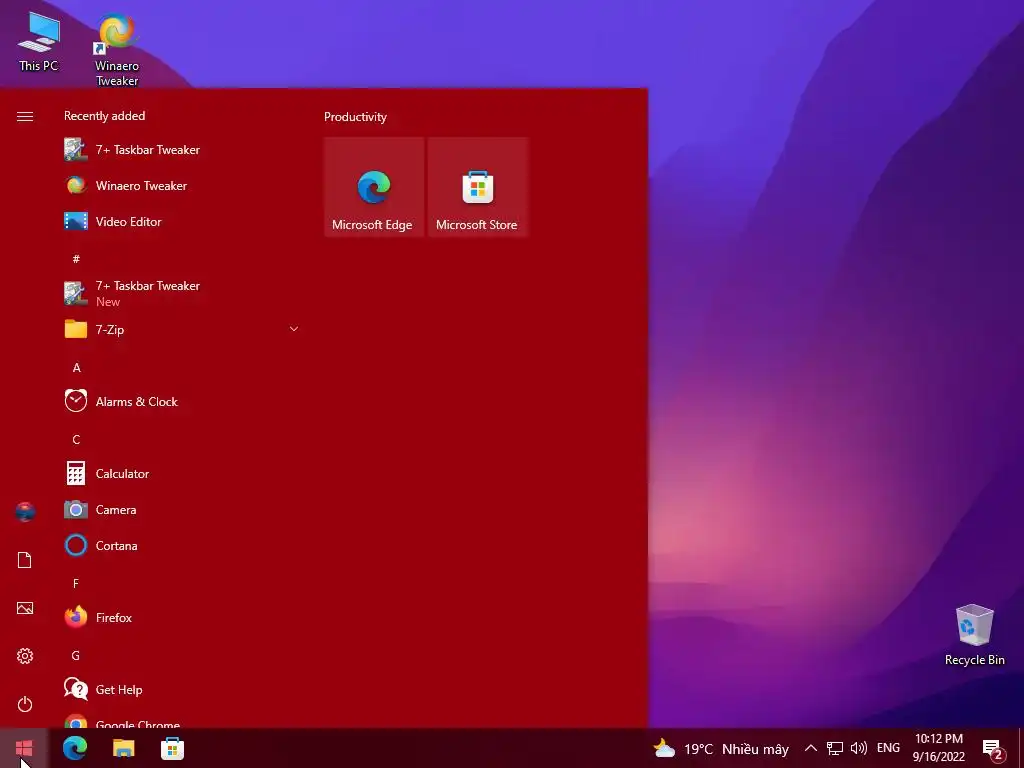Viewport: 1024px width, 768px height.
Task: Open the network status tray icon
Action: click(835, 748)
